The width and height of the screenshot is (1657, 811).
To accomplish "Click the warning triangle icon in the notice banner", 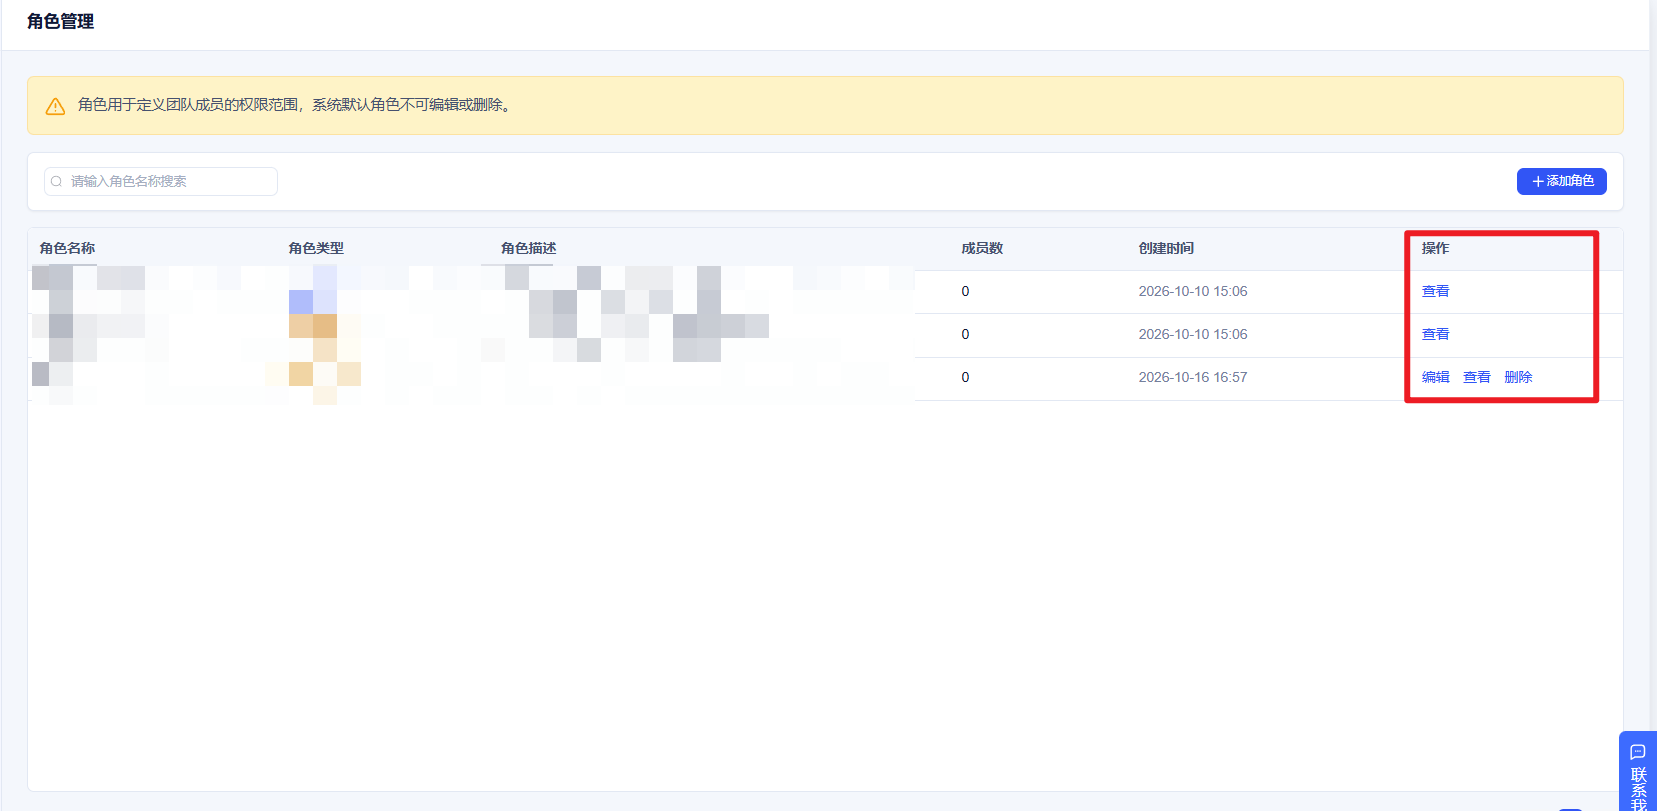I will (56, 106).
